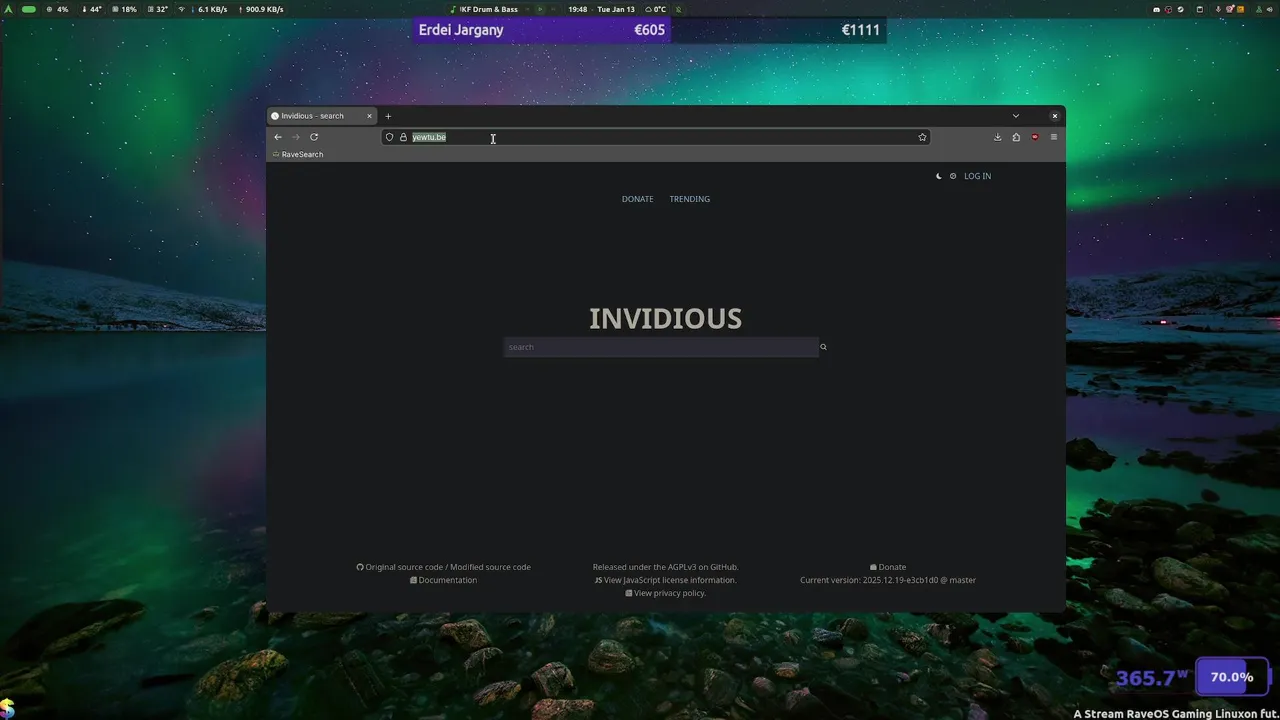1280x720 pixels.
Task: Click the 44° temperature indicator
Action: click(x=92, y=9)
